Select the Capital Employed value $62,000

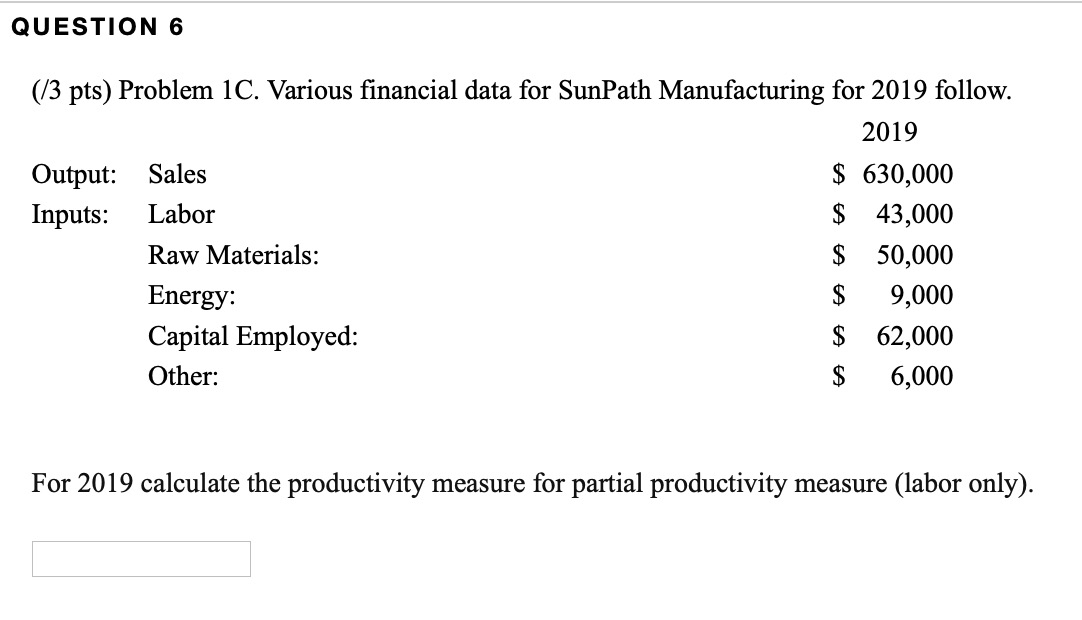pos(900,336)
